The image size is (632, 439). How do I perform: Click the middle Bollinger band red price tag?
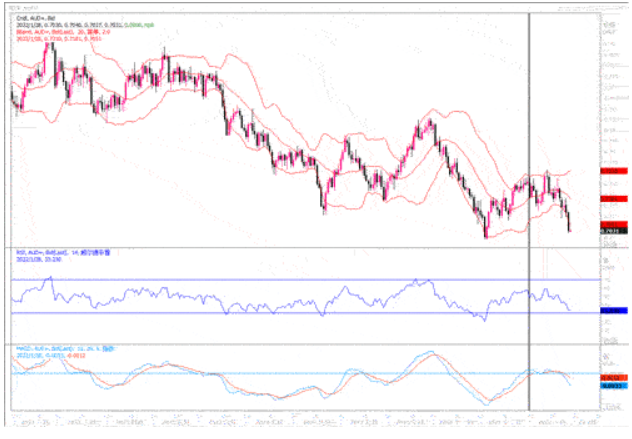coord(612,199)
